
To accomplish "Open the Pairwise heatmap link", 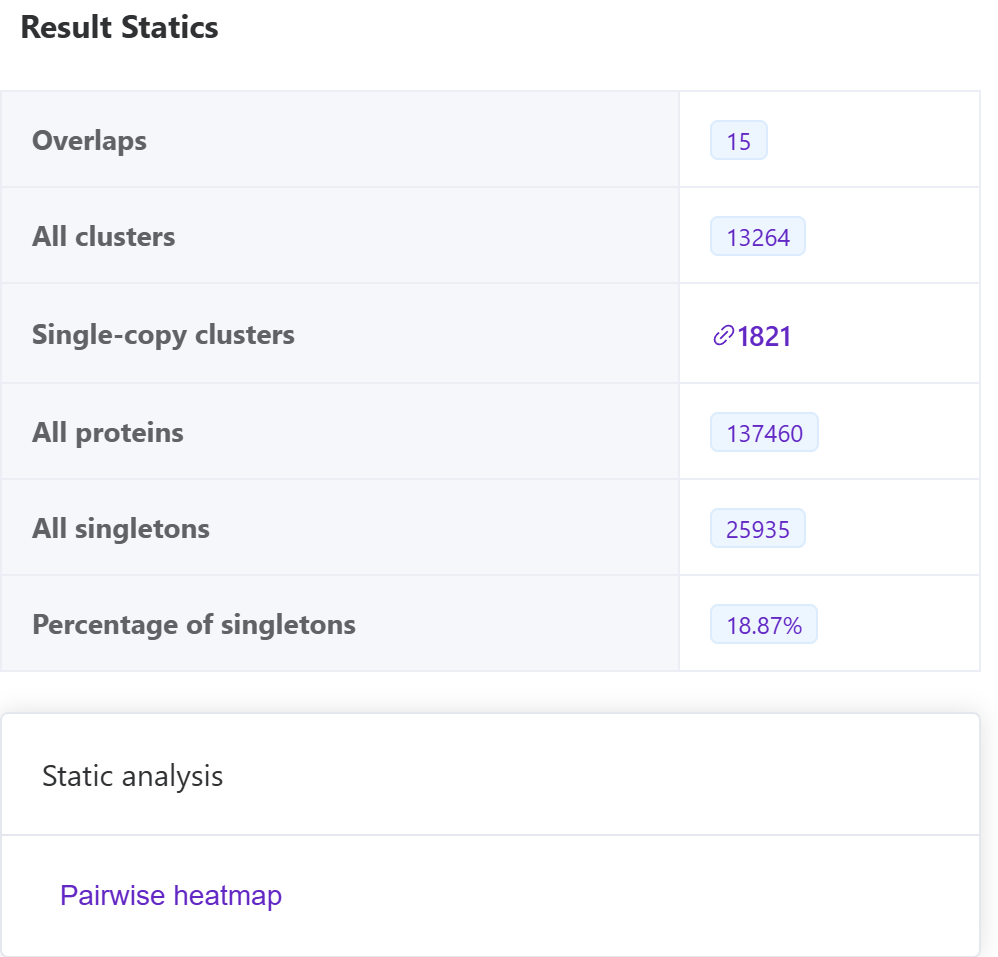I will point(171,895).
